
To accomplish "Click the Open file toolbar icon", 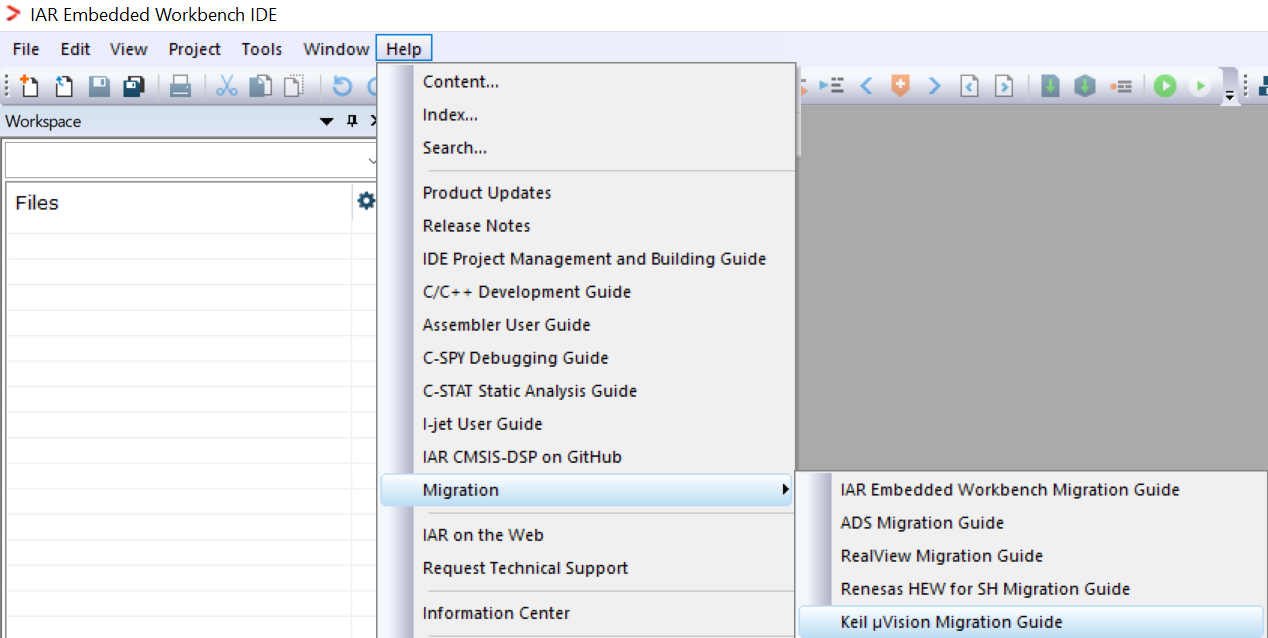I will (64, 87).
